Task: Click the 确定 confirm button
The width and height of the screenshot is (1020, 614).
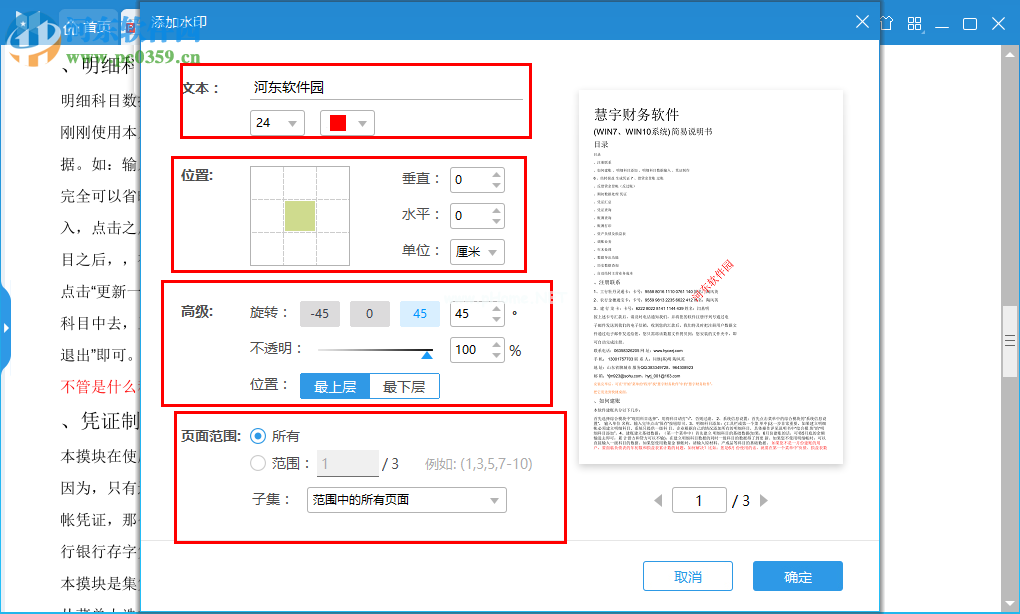Action: tap(797, 576)
